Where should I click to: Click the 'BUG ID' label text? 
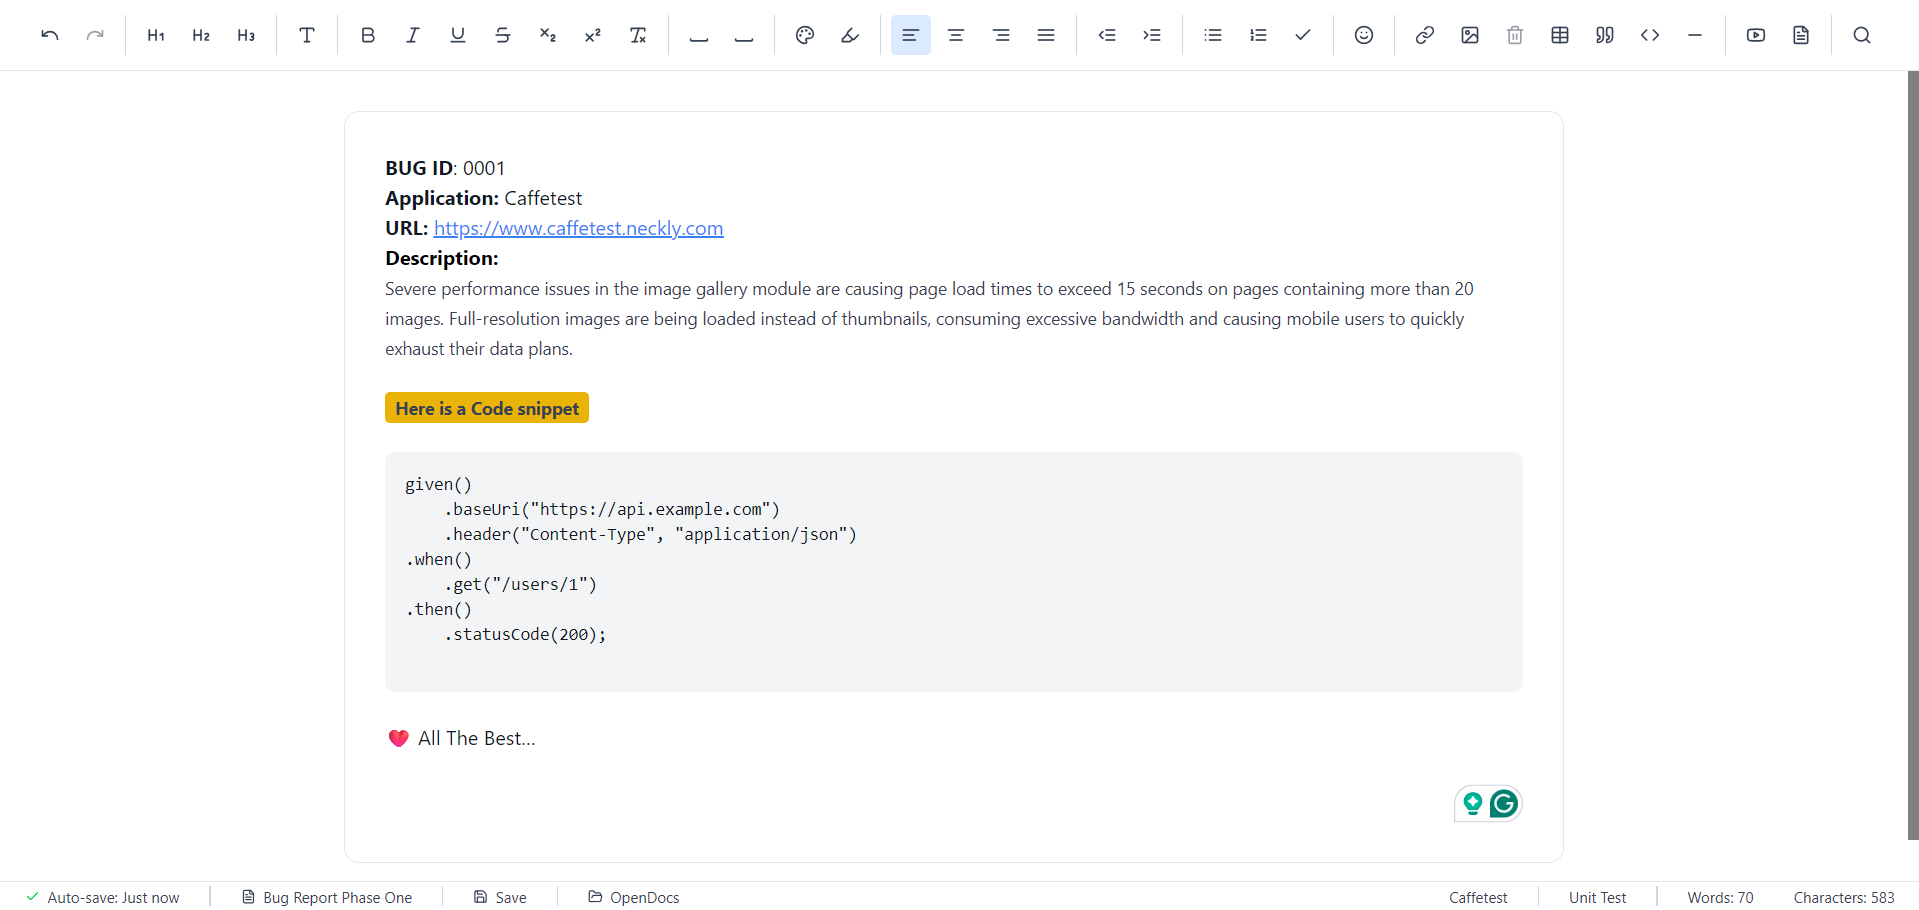coord(419,168)
